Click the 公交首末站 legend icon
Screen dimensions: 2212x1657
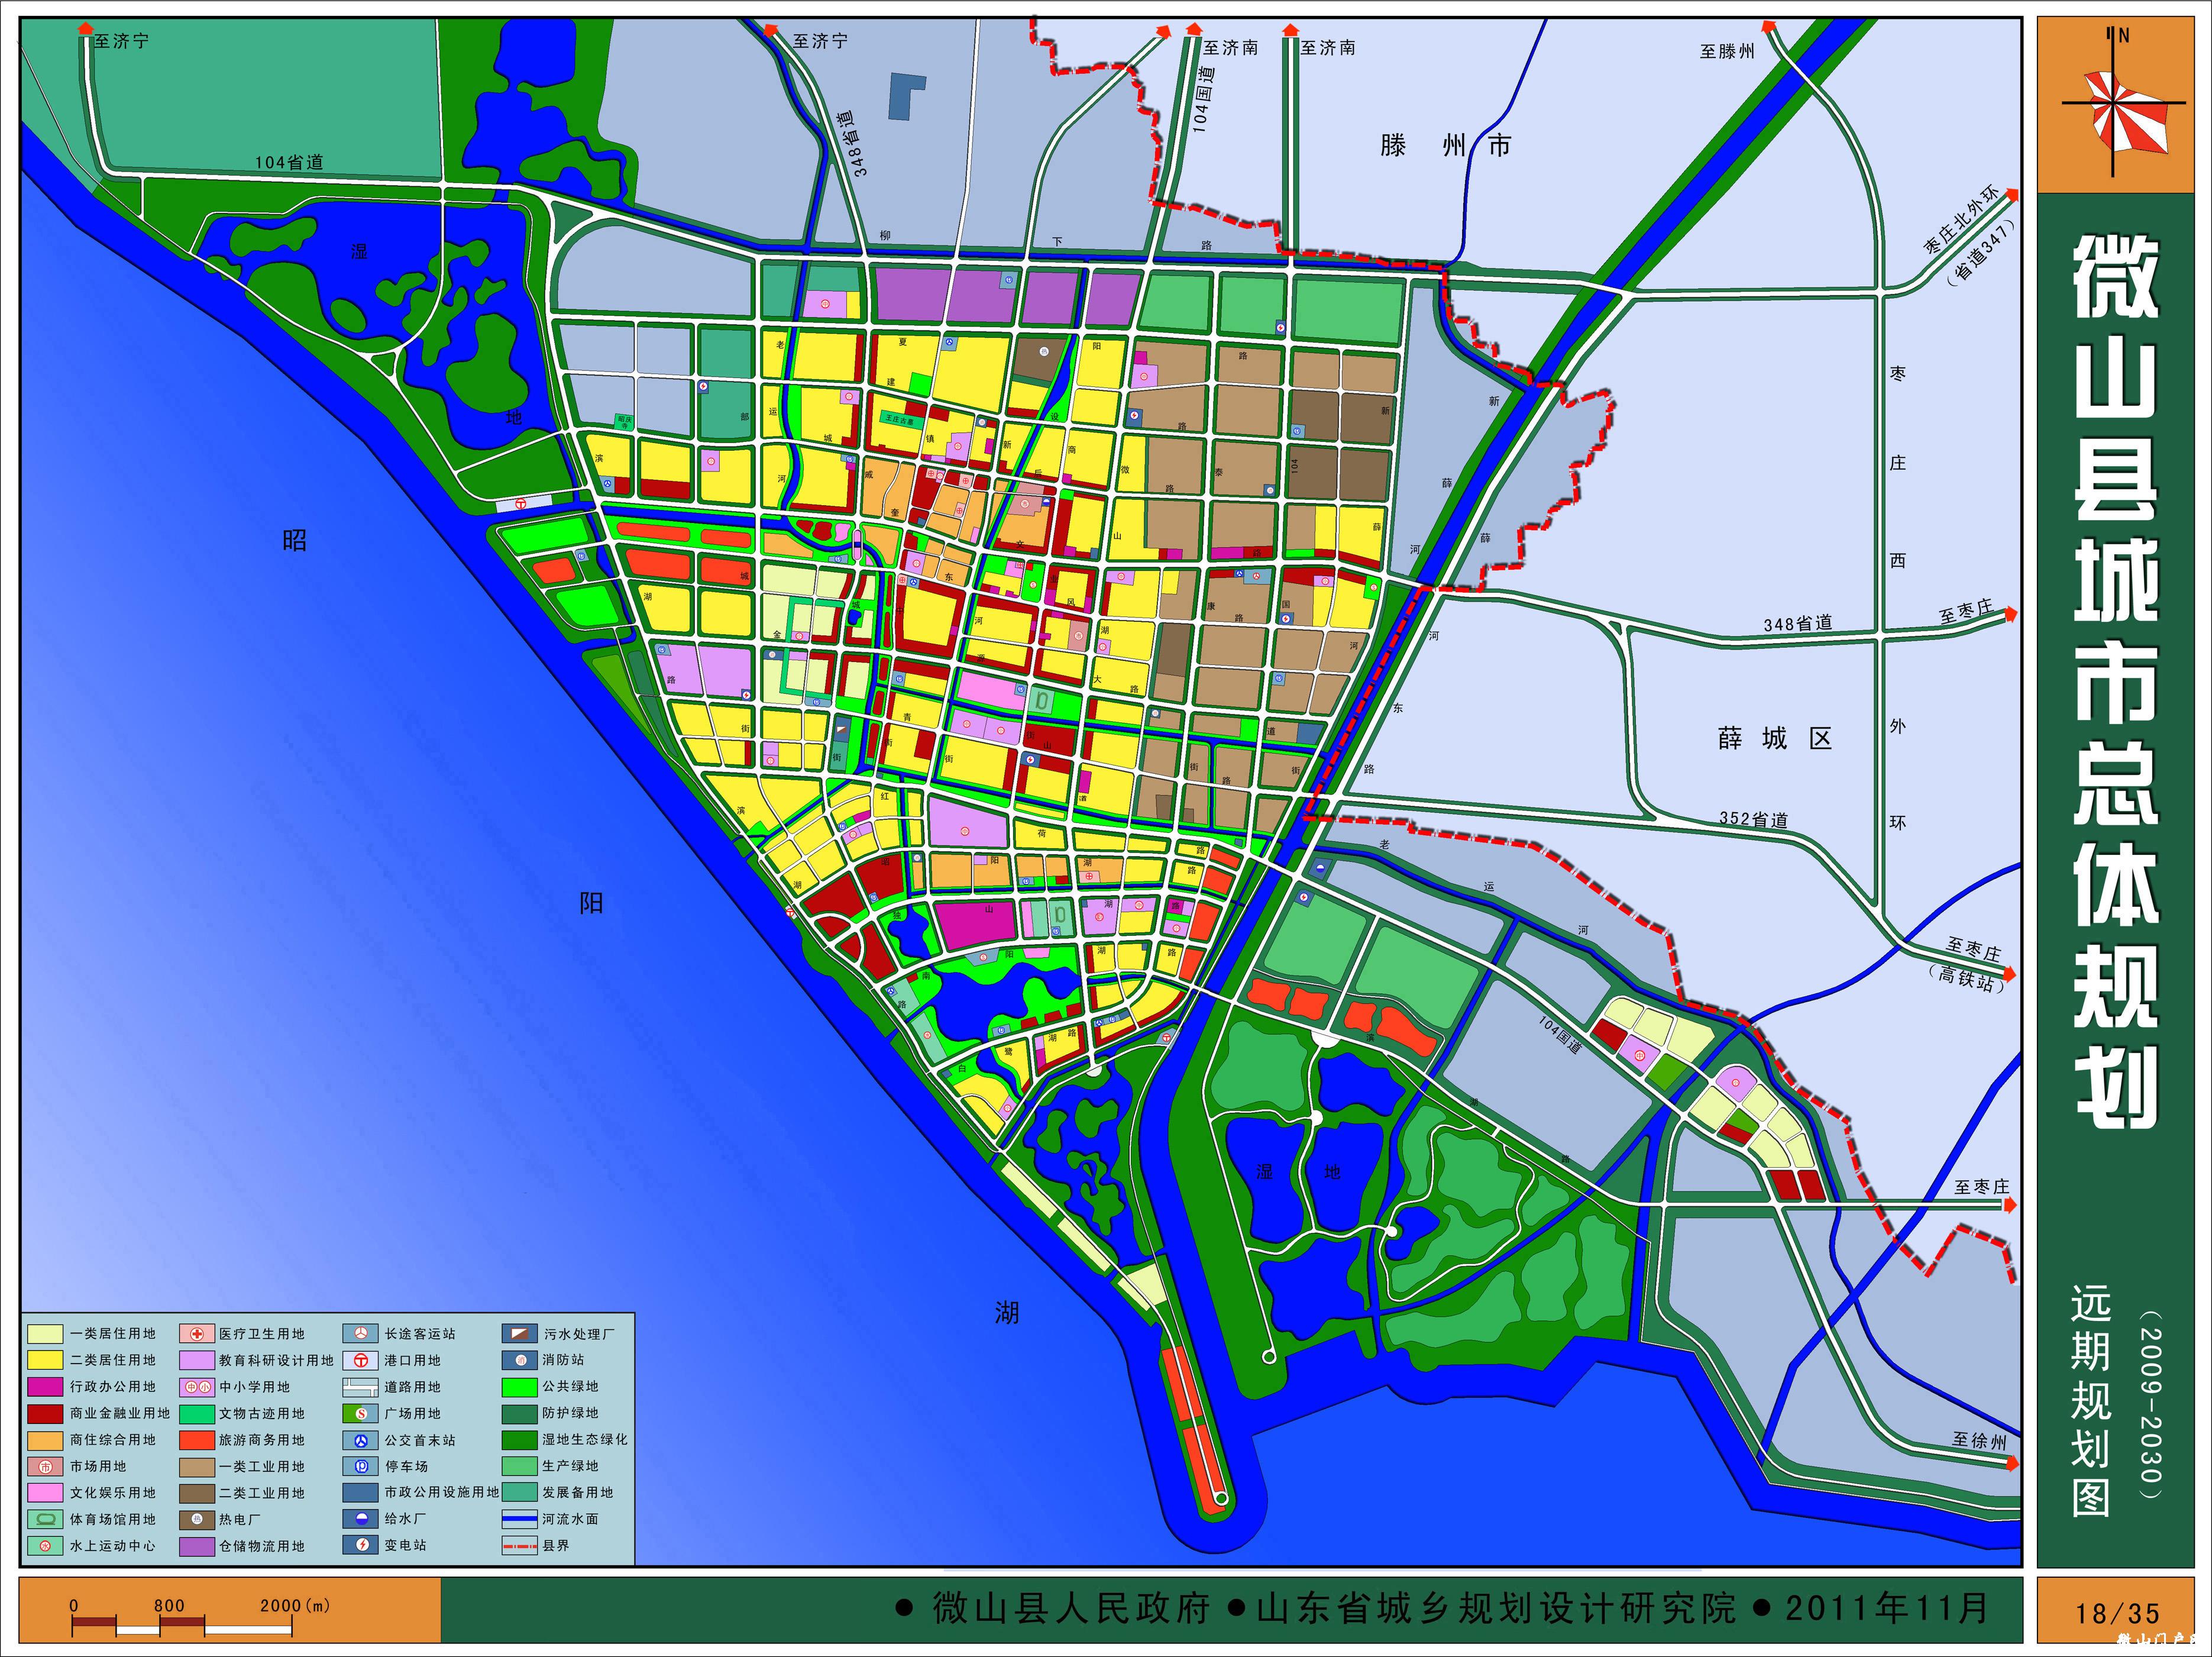tap(360, 1440)
